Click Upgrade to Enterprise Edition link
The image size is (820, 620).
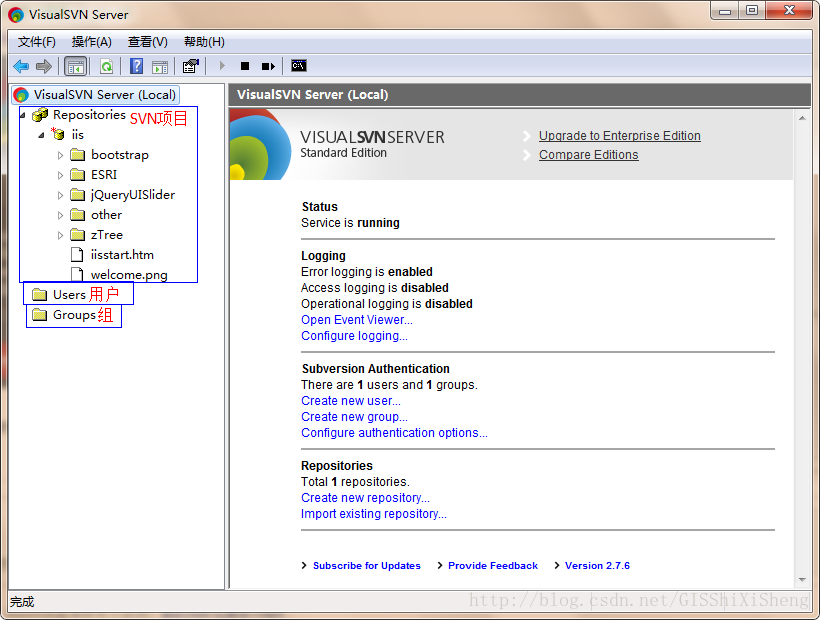point(620,136)
